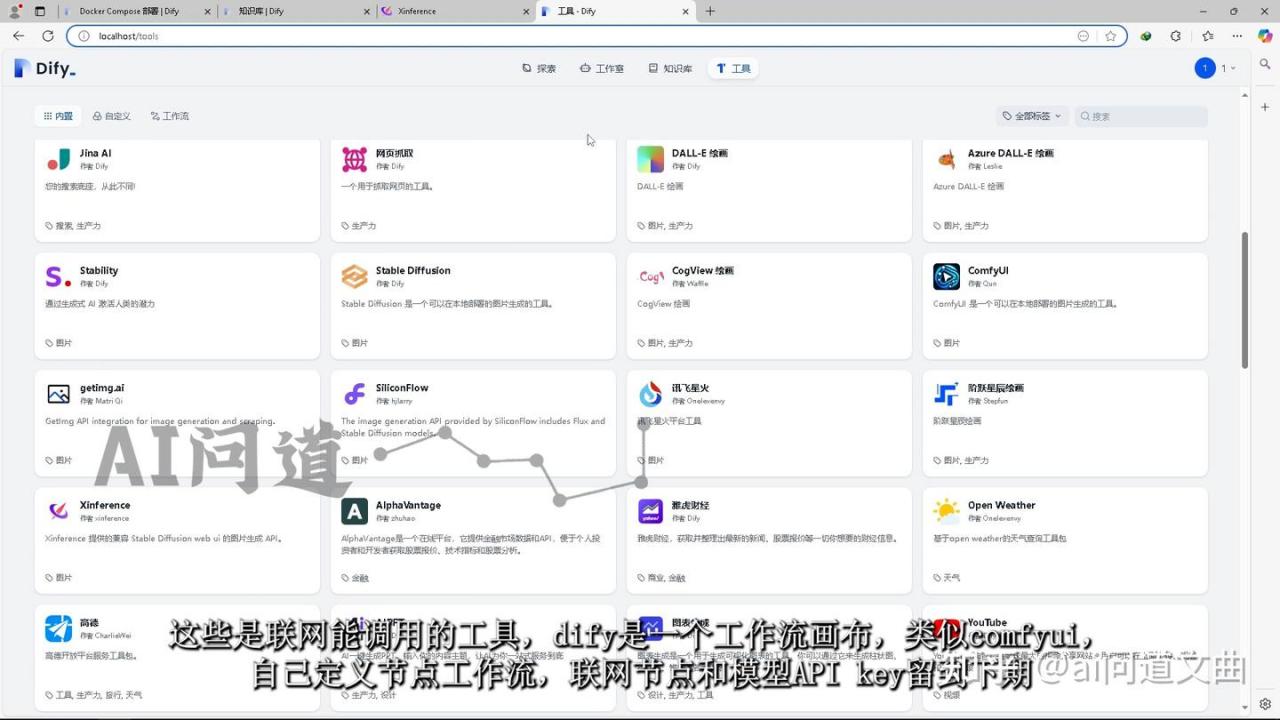1280x720 pixels.
Task: Open the Jina AI tool icon
Action: (58, 159)
